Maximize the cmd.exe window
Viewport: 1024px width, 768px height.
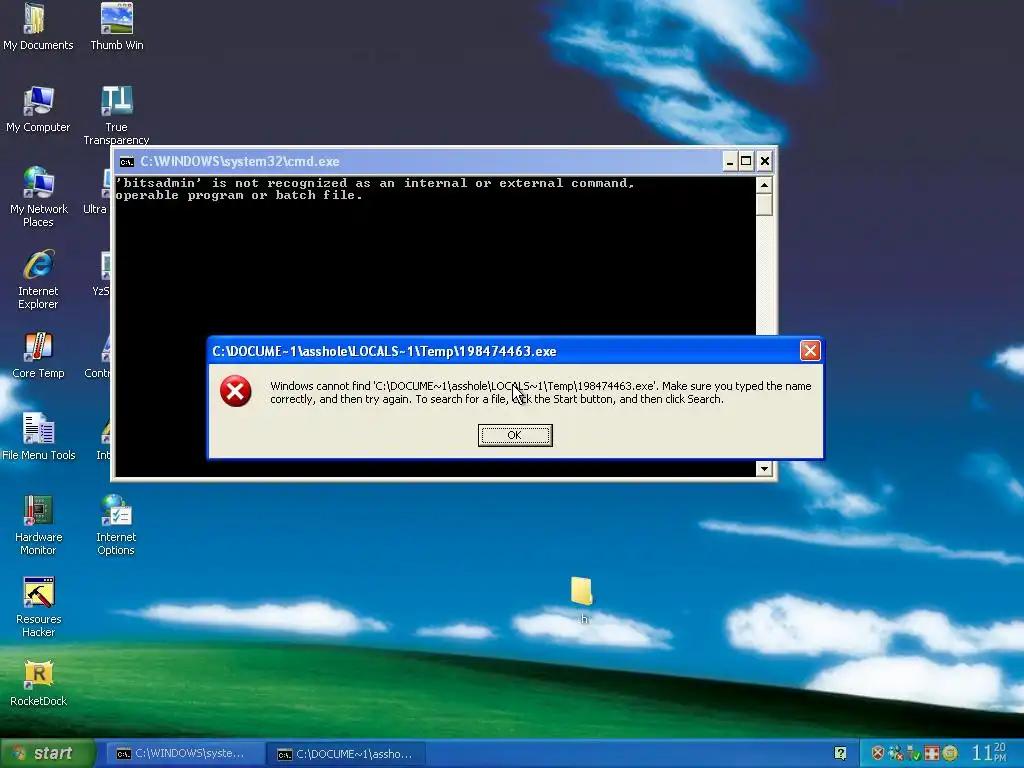point(746,161)
